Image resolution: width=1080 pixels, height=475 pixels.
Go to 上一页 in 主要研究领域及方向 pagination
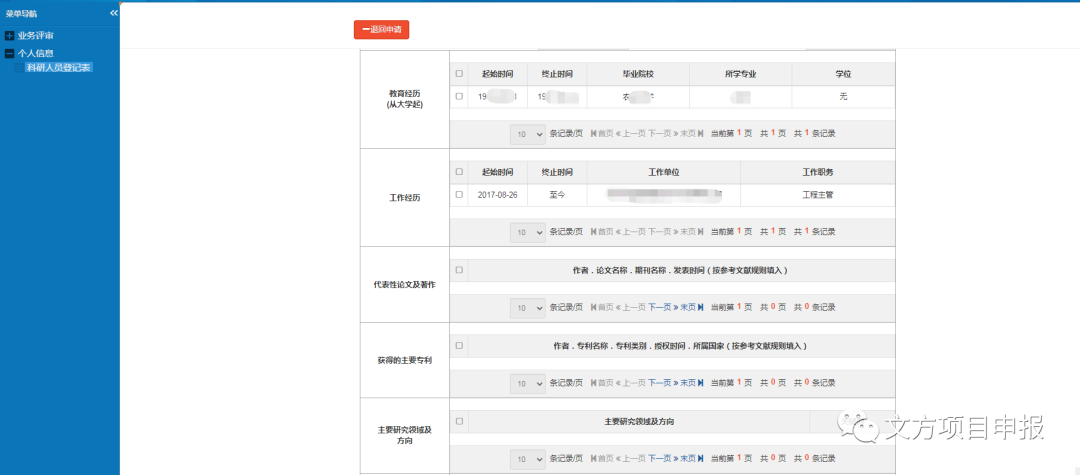pyautogui.click(x=630, y=459)
